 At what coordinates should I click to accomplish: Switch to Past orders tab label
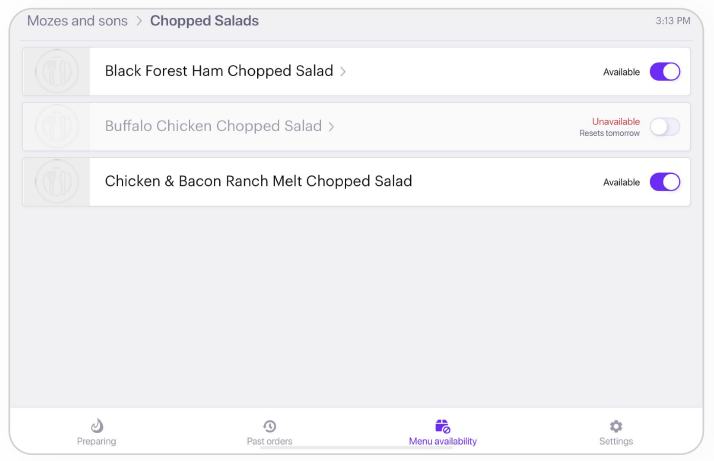click(270, 441)
